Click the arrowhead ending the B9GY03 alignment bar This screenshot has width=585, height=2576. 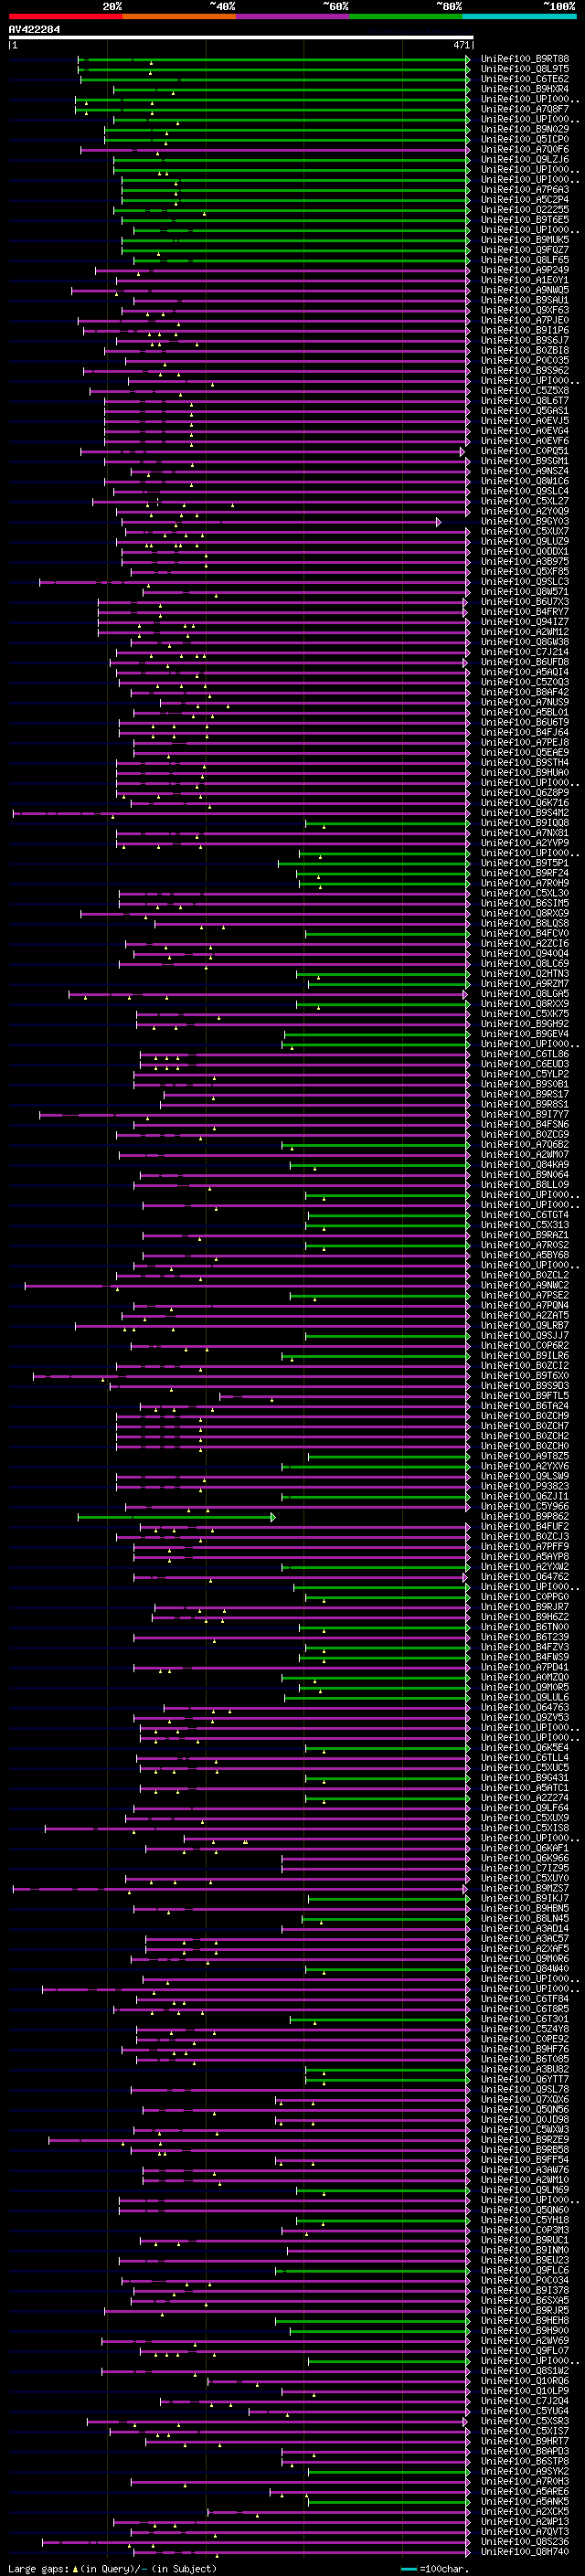[x=438, y=522]
